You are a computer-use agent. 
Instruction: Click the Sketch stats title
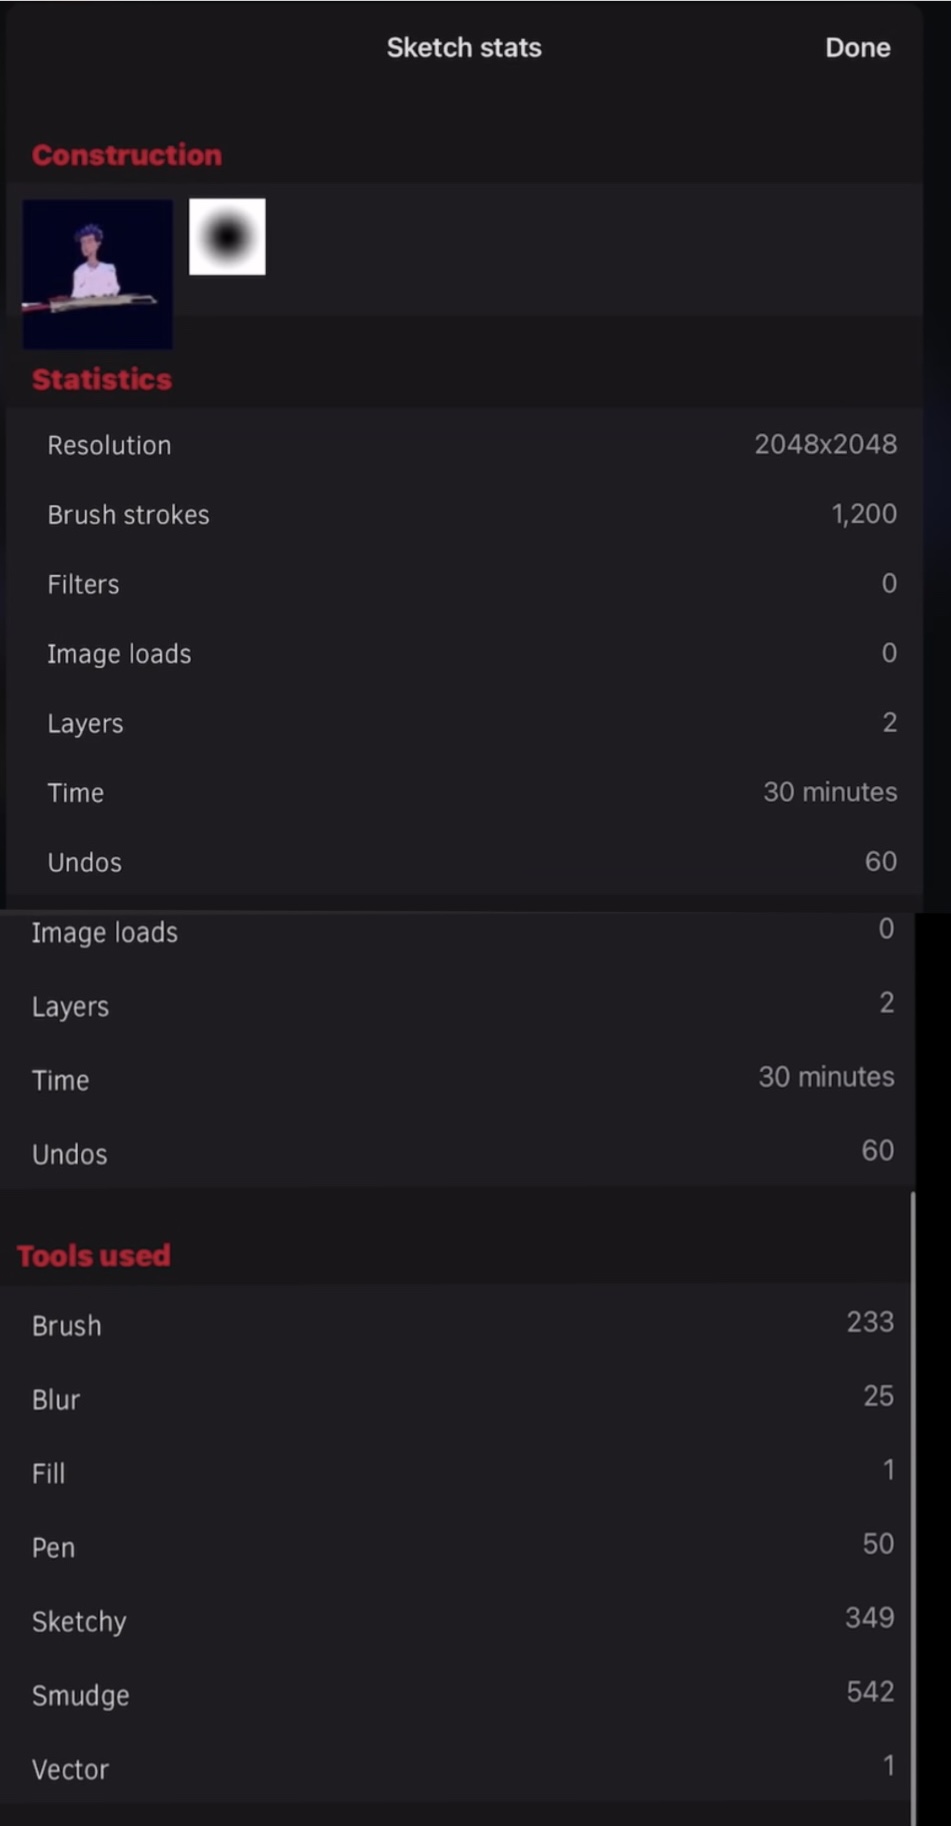464,48
